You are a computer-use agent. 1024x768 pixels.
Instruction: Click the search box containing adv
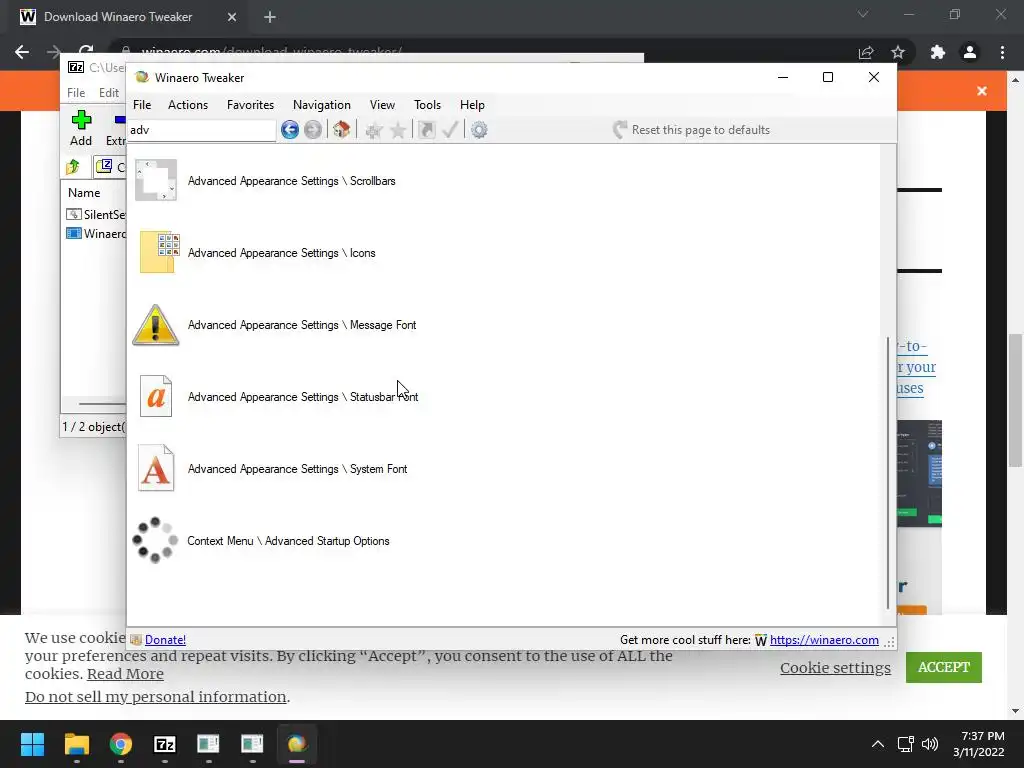tap(202, 130)
